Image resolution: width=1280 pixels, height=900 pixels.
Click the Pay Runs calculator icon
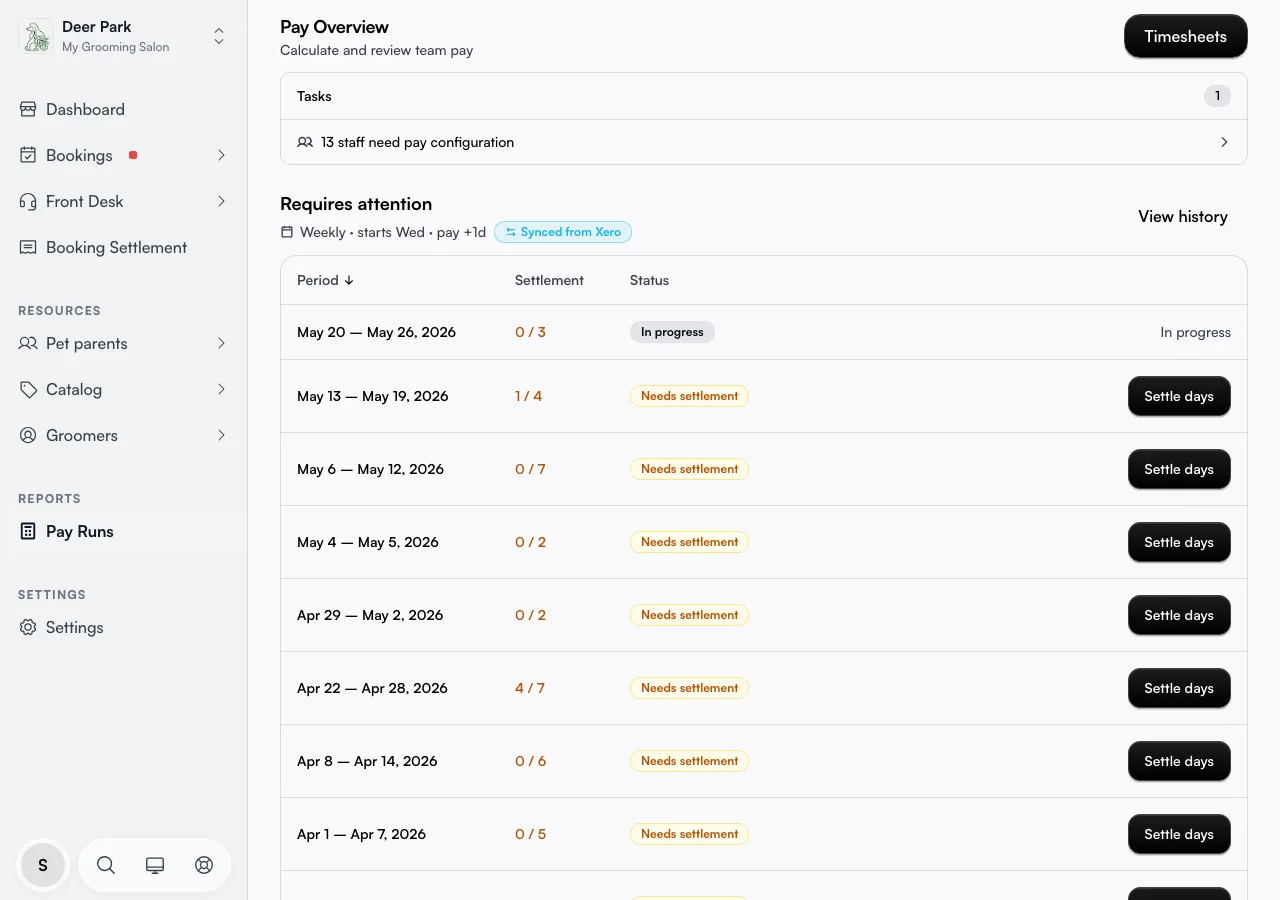click(x=28, y=532)
